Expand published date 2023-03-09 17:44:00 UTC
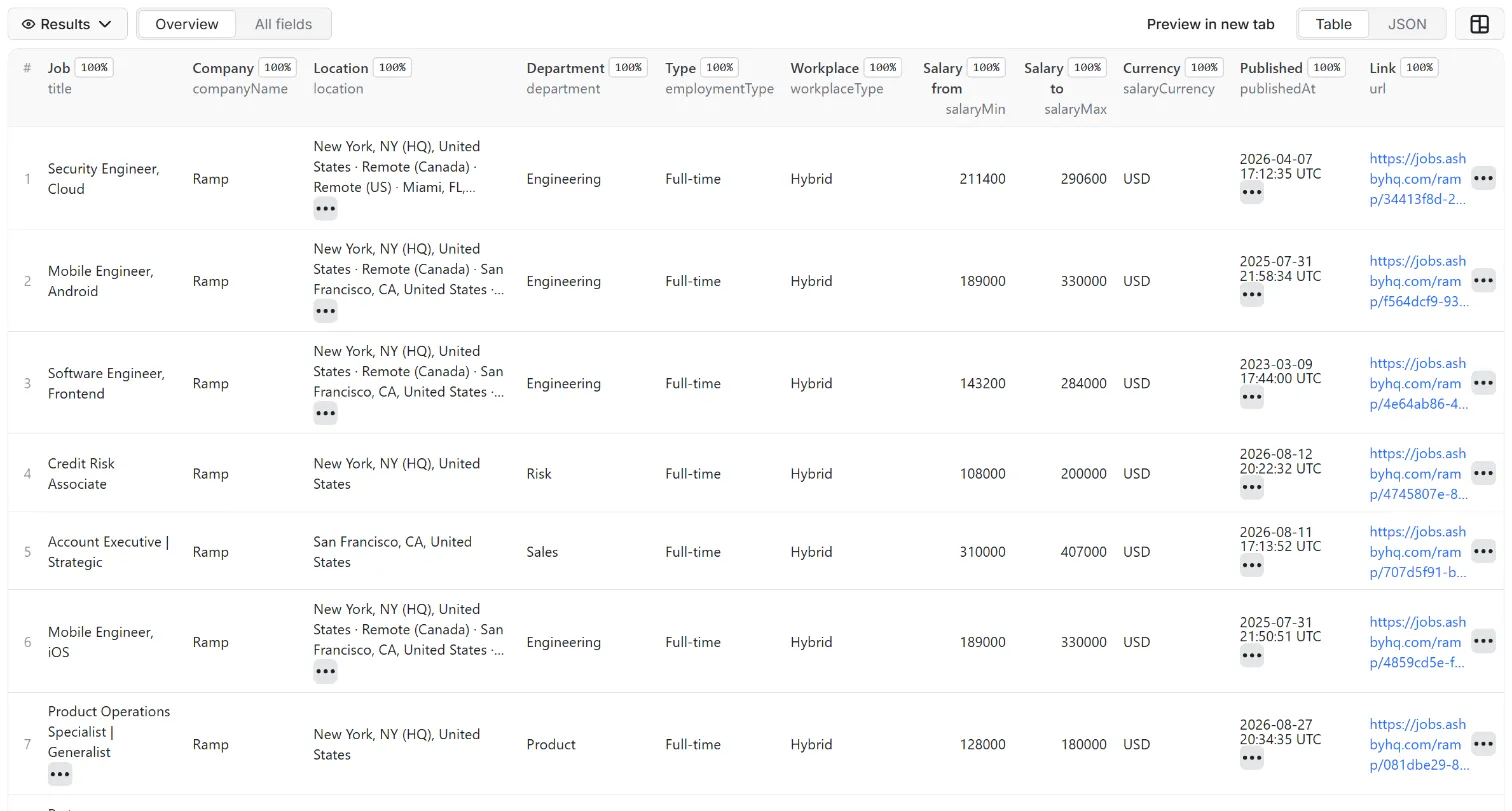Image resolution: width=1512 pixels, height=811 pixels. (x=1251, y=397)
